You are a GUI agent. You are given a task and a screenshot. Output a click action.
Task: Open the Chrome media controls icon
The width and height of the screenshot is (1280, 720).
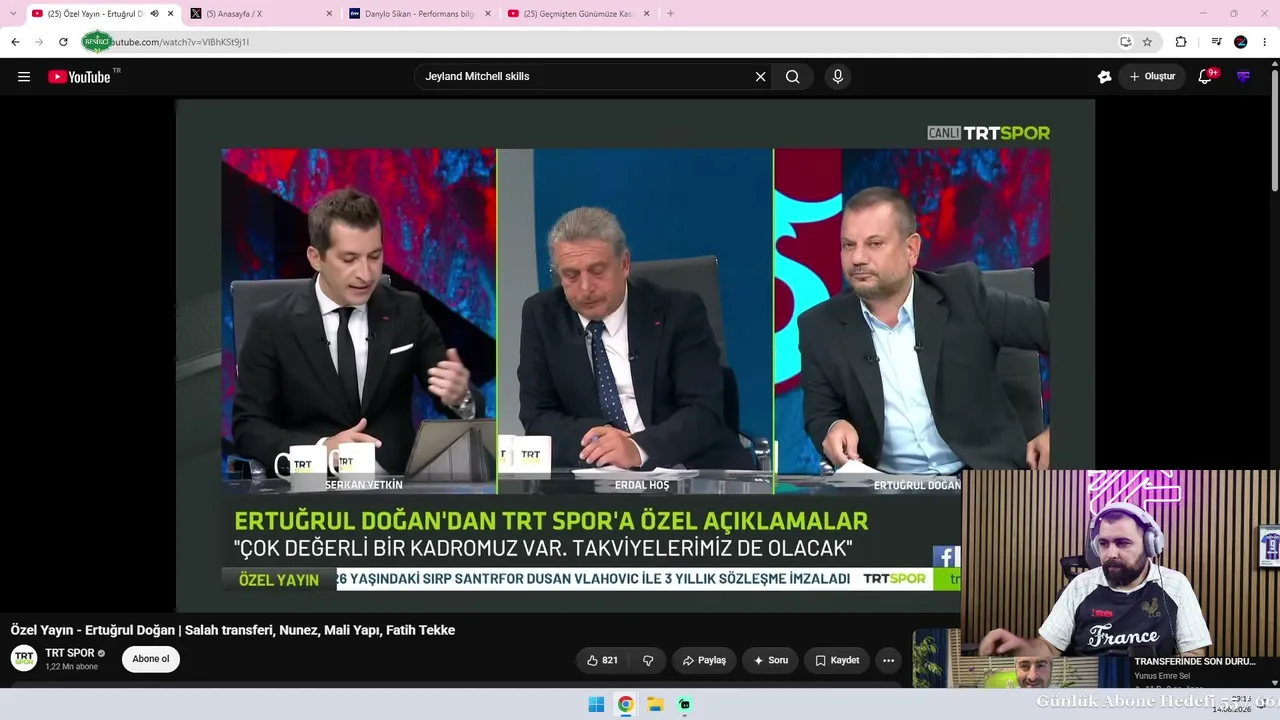[x=1216, y=42]
